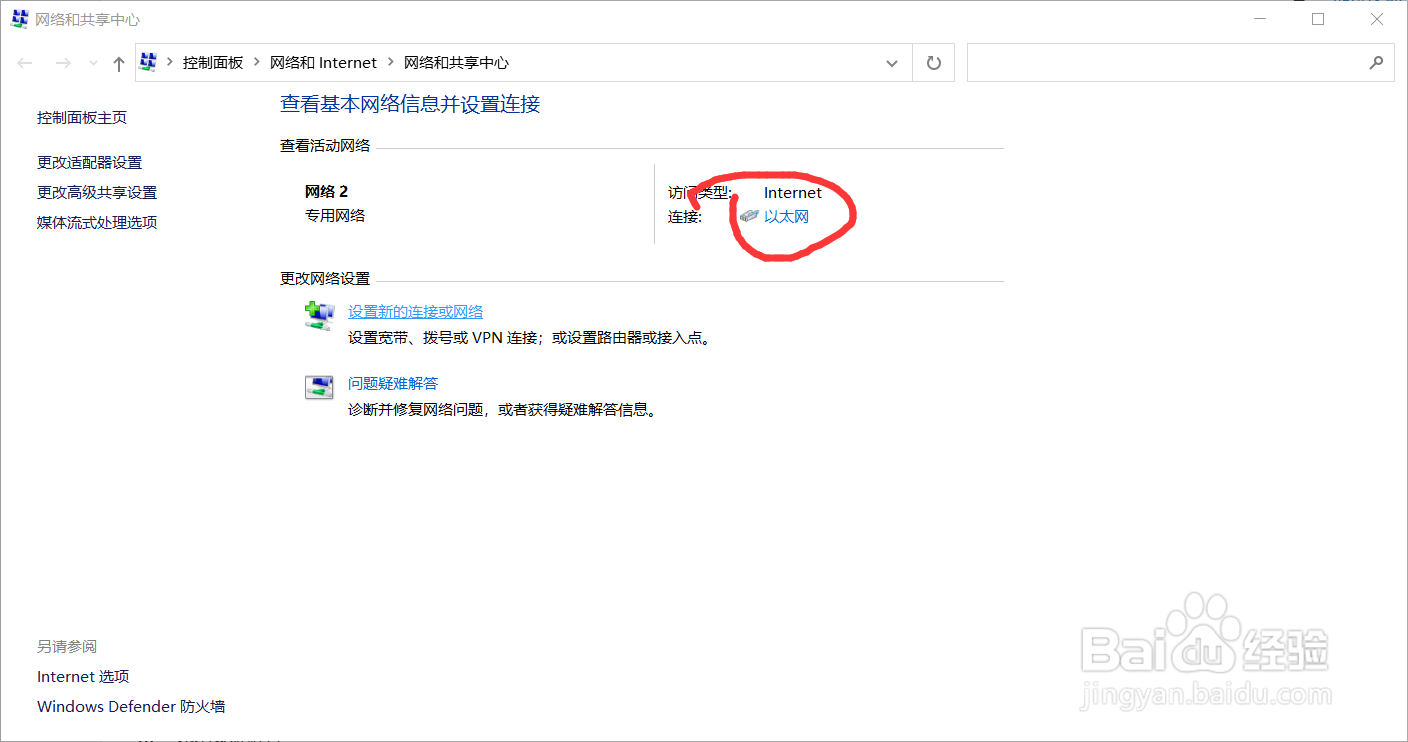Open 更改高级共享设置
This screenshot has width=1408, height=742.
click(x=95, y=191)
